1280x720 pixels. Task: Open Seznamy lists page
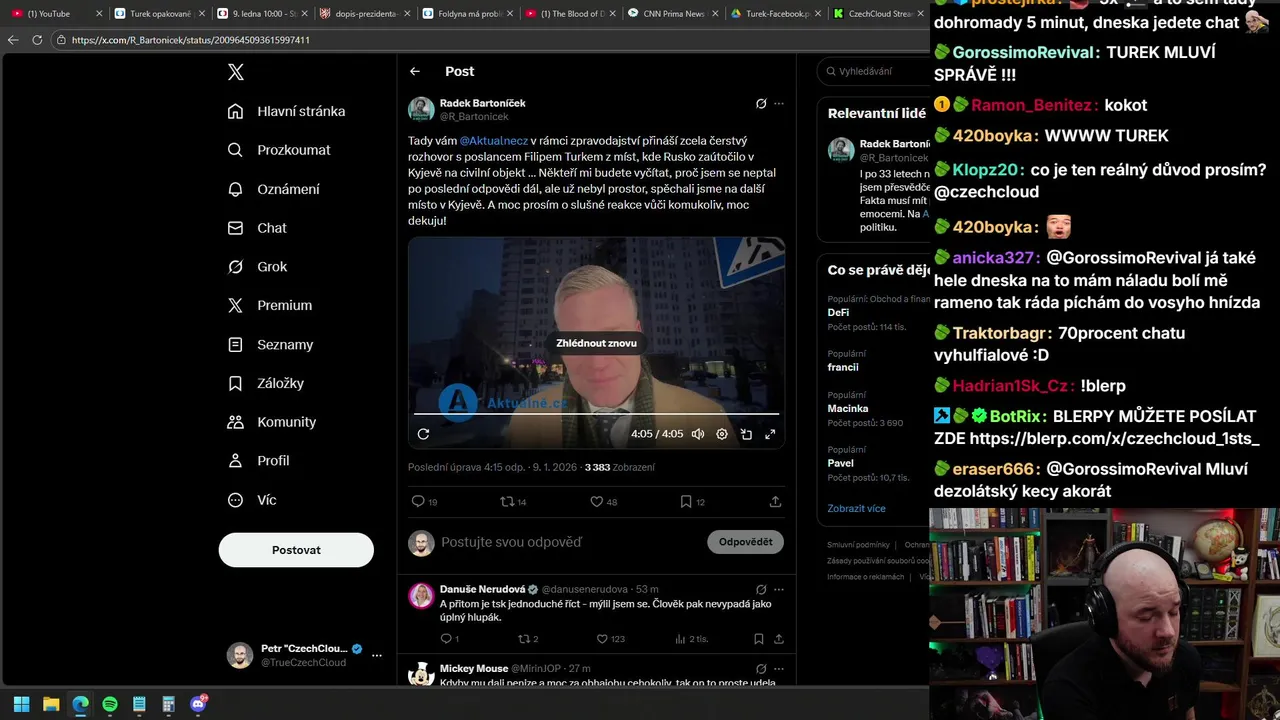click(270, 345)
